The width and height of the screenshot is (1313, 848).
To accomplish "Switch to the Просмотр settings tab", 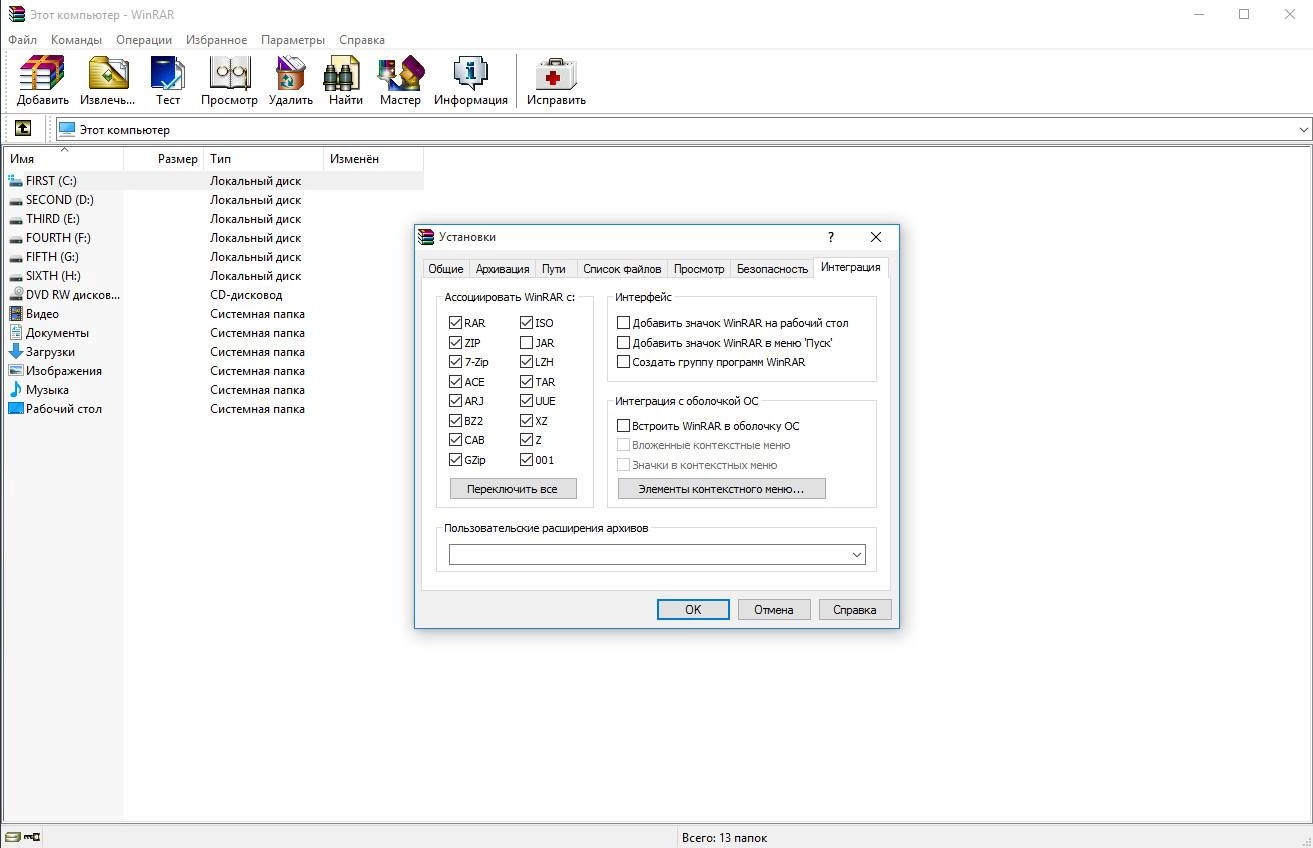I will tap(699, 269).
